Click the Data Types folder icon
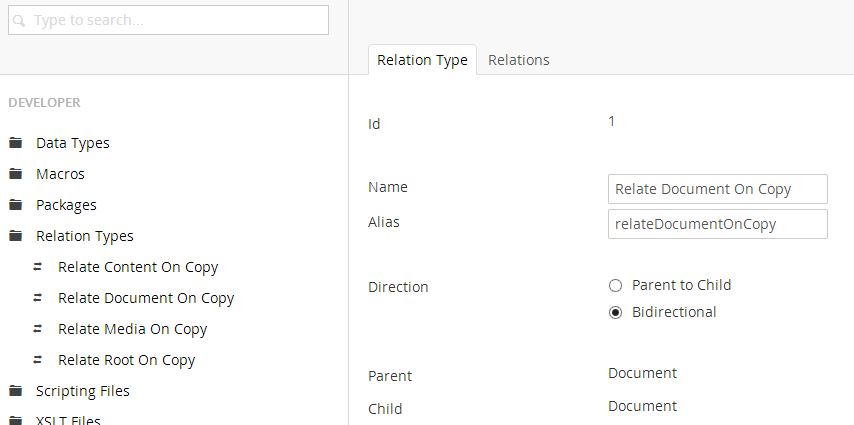Image resolution: width=854 pixels, height=425 pixels. click(15, 143)
